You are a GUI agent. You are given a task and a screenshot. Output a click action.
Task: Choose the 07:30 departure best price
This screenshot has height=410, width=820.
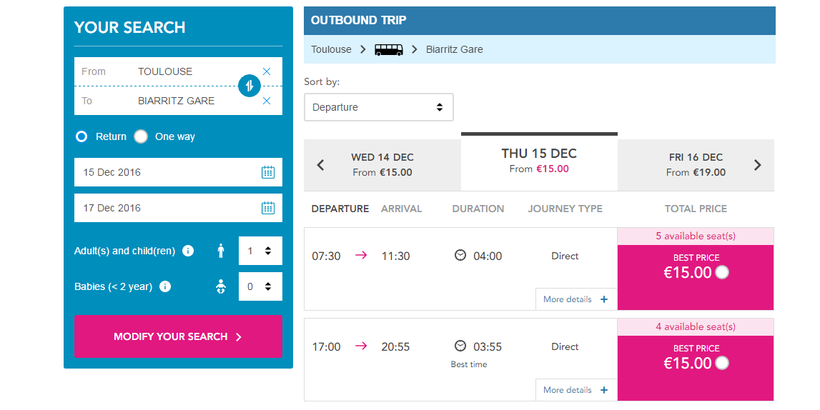tap(722, 272)
